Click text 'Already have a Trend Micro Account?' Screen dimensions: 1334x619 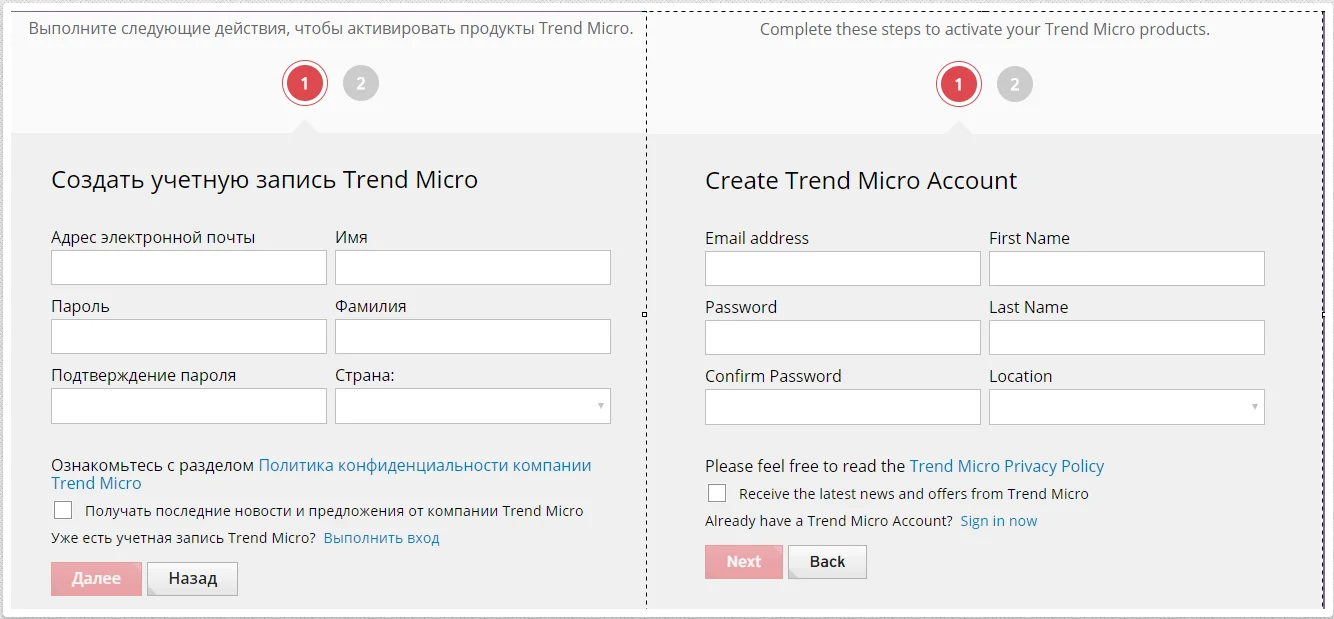[x=829, y=521]
